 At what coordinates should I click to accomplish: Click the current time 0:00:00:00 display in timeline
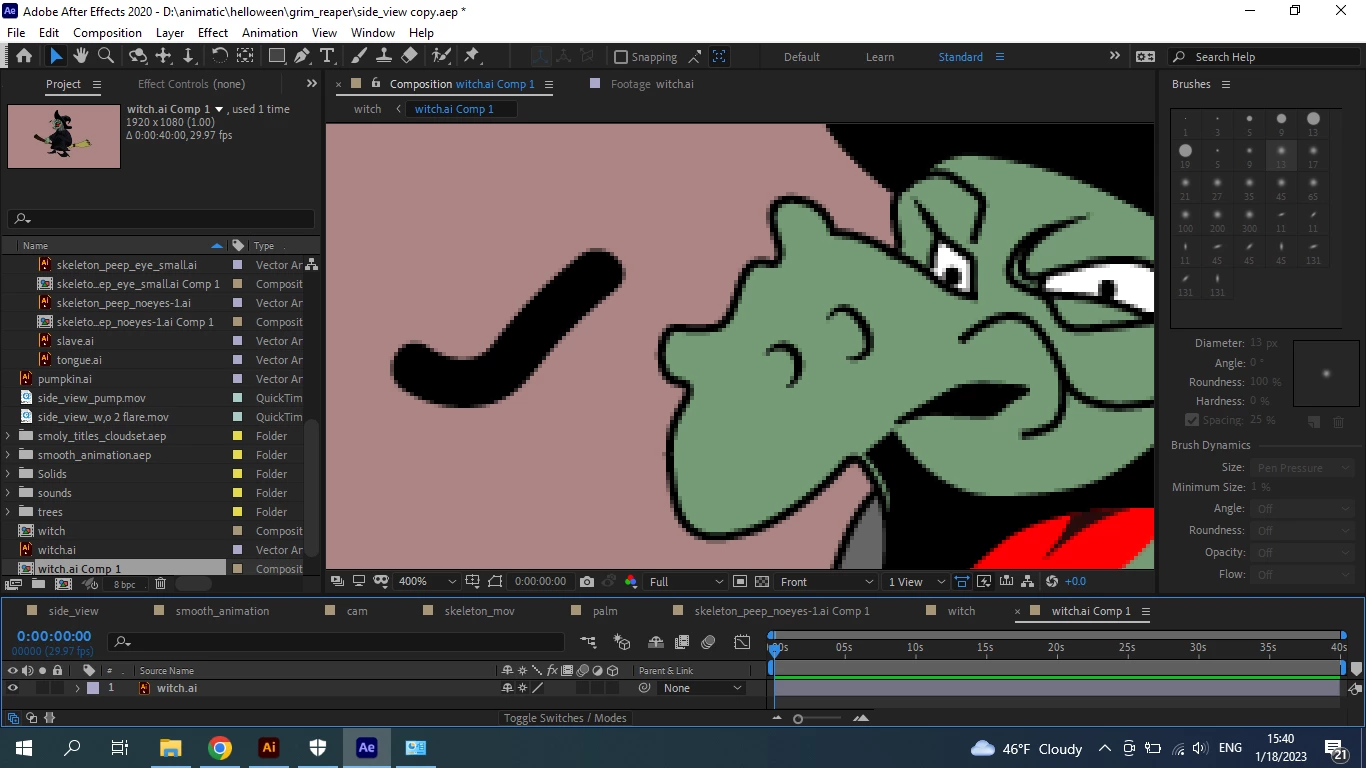pos(54,636)
